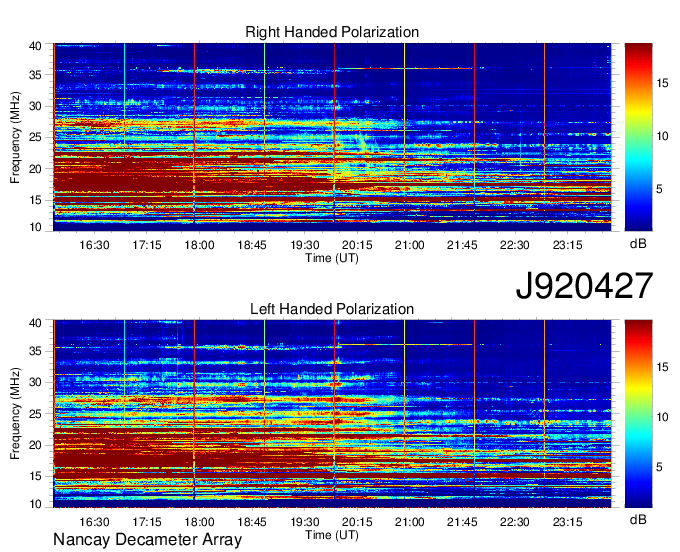Click the 22:30 time tick on the Left Handed plot
Image resolution: width=680 pixels, height=552 pixels.
point(515,522)
